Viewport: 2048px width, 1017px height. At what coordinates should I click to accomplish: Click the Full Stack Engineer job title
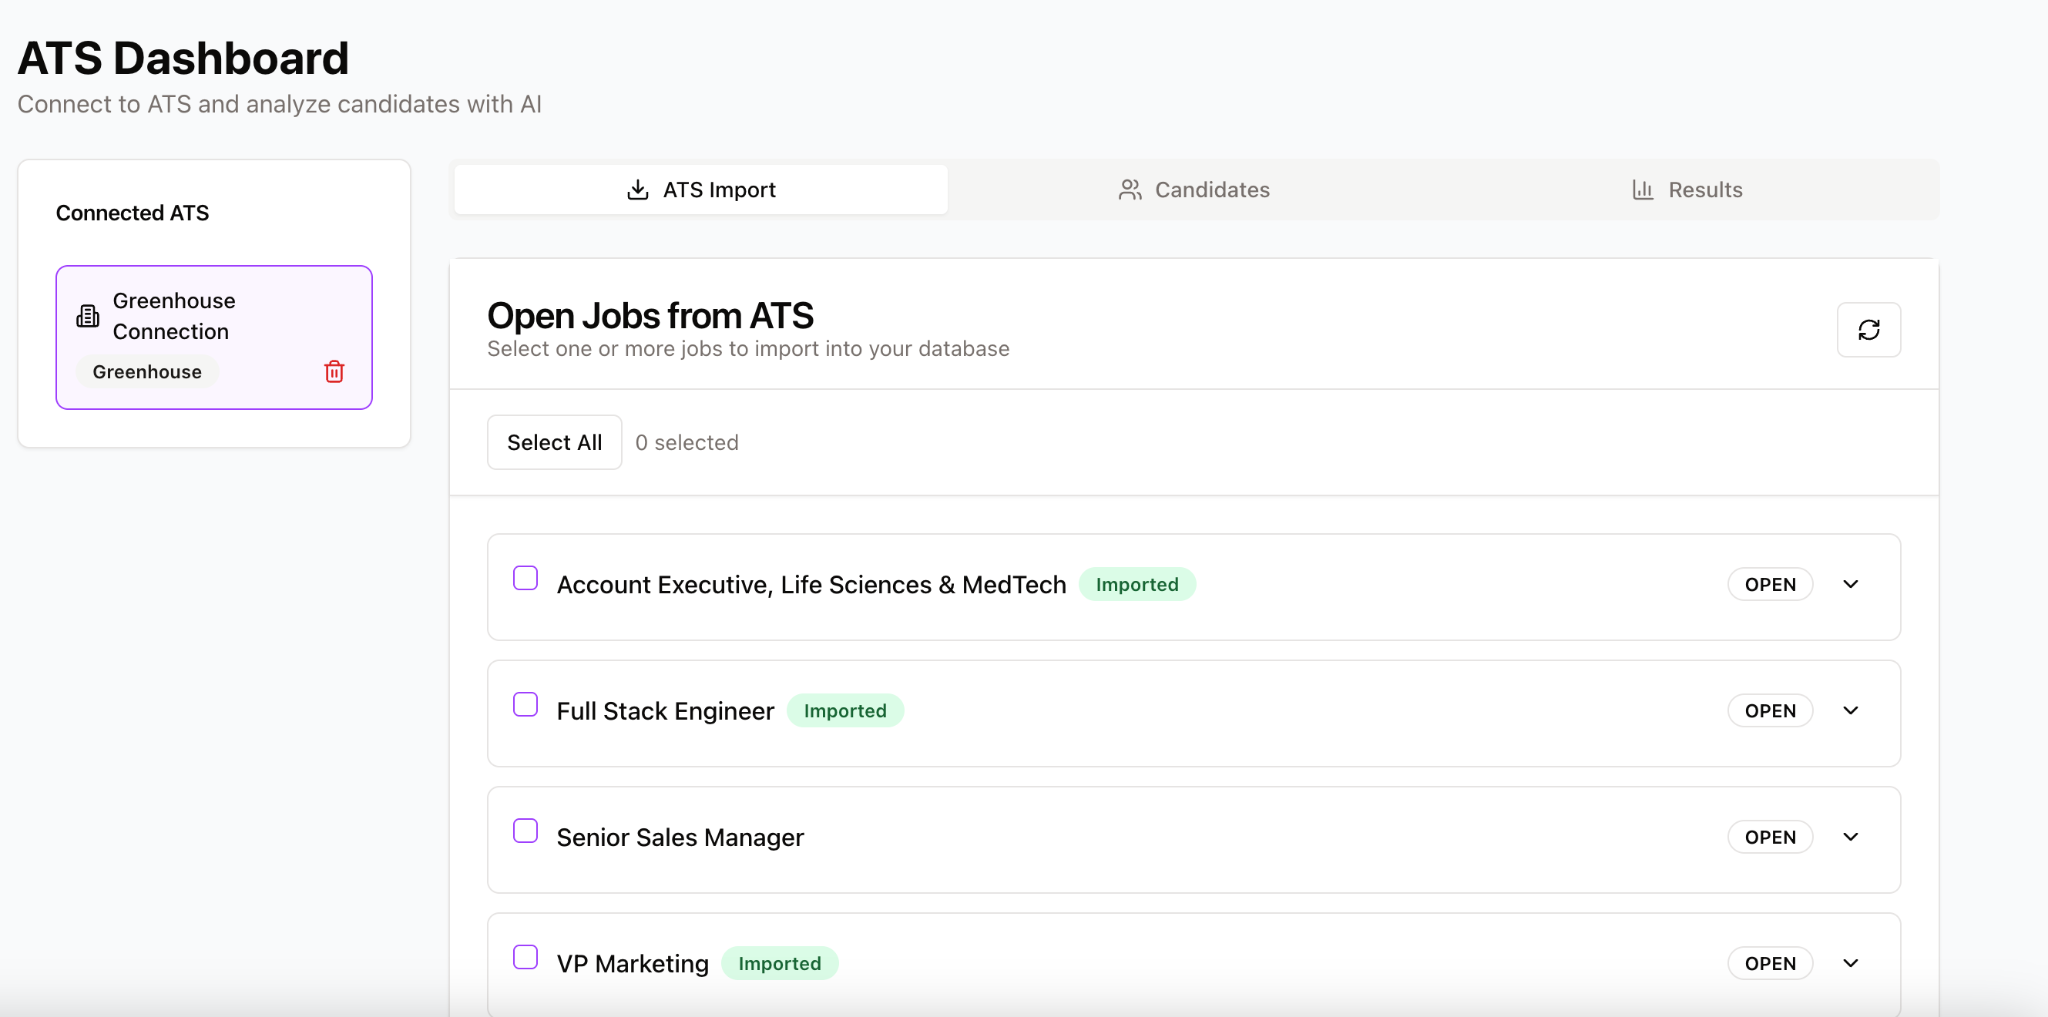665,711
